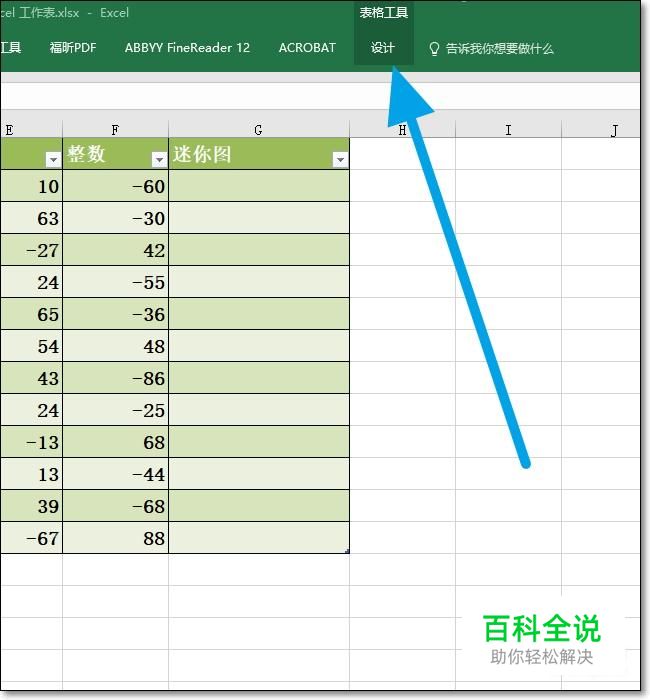Image resolution: width=650 pixels, height=700 pixels.
Task: Select column I header
Action: pyautogui.click(x=508, y=130)
